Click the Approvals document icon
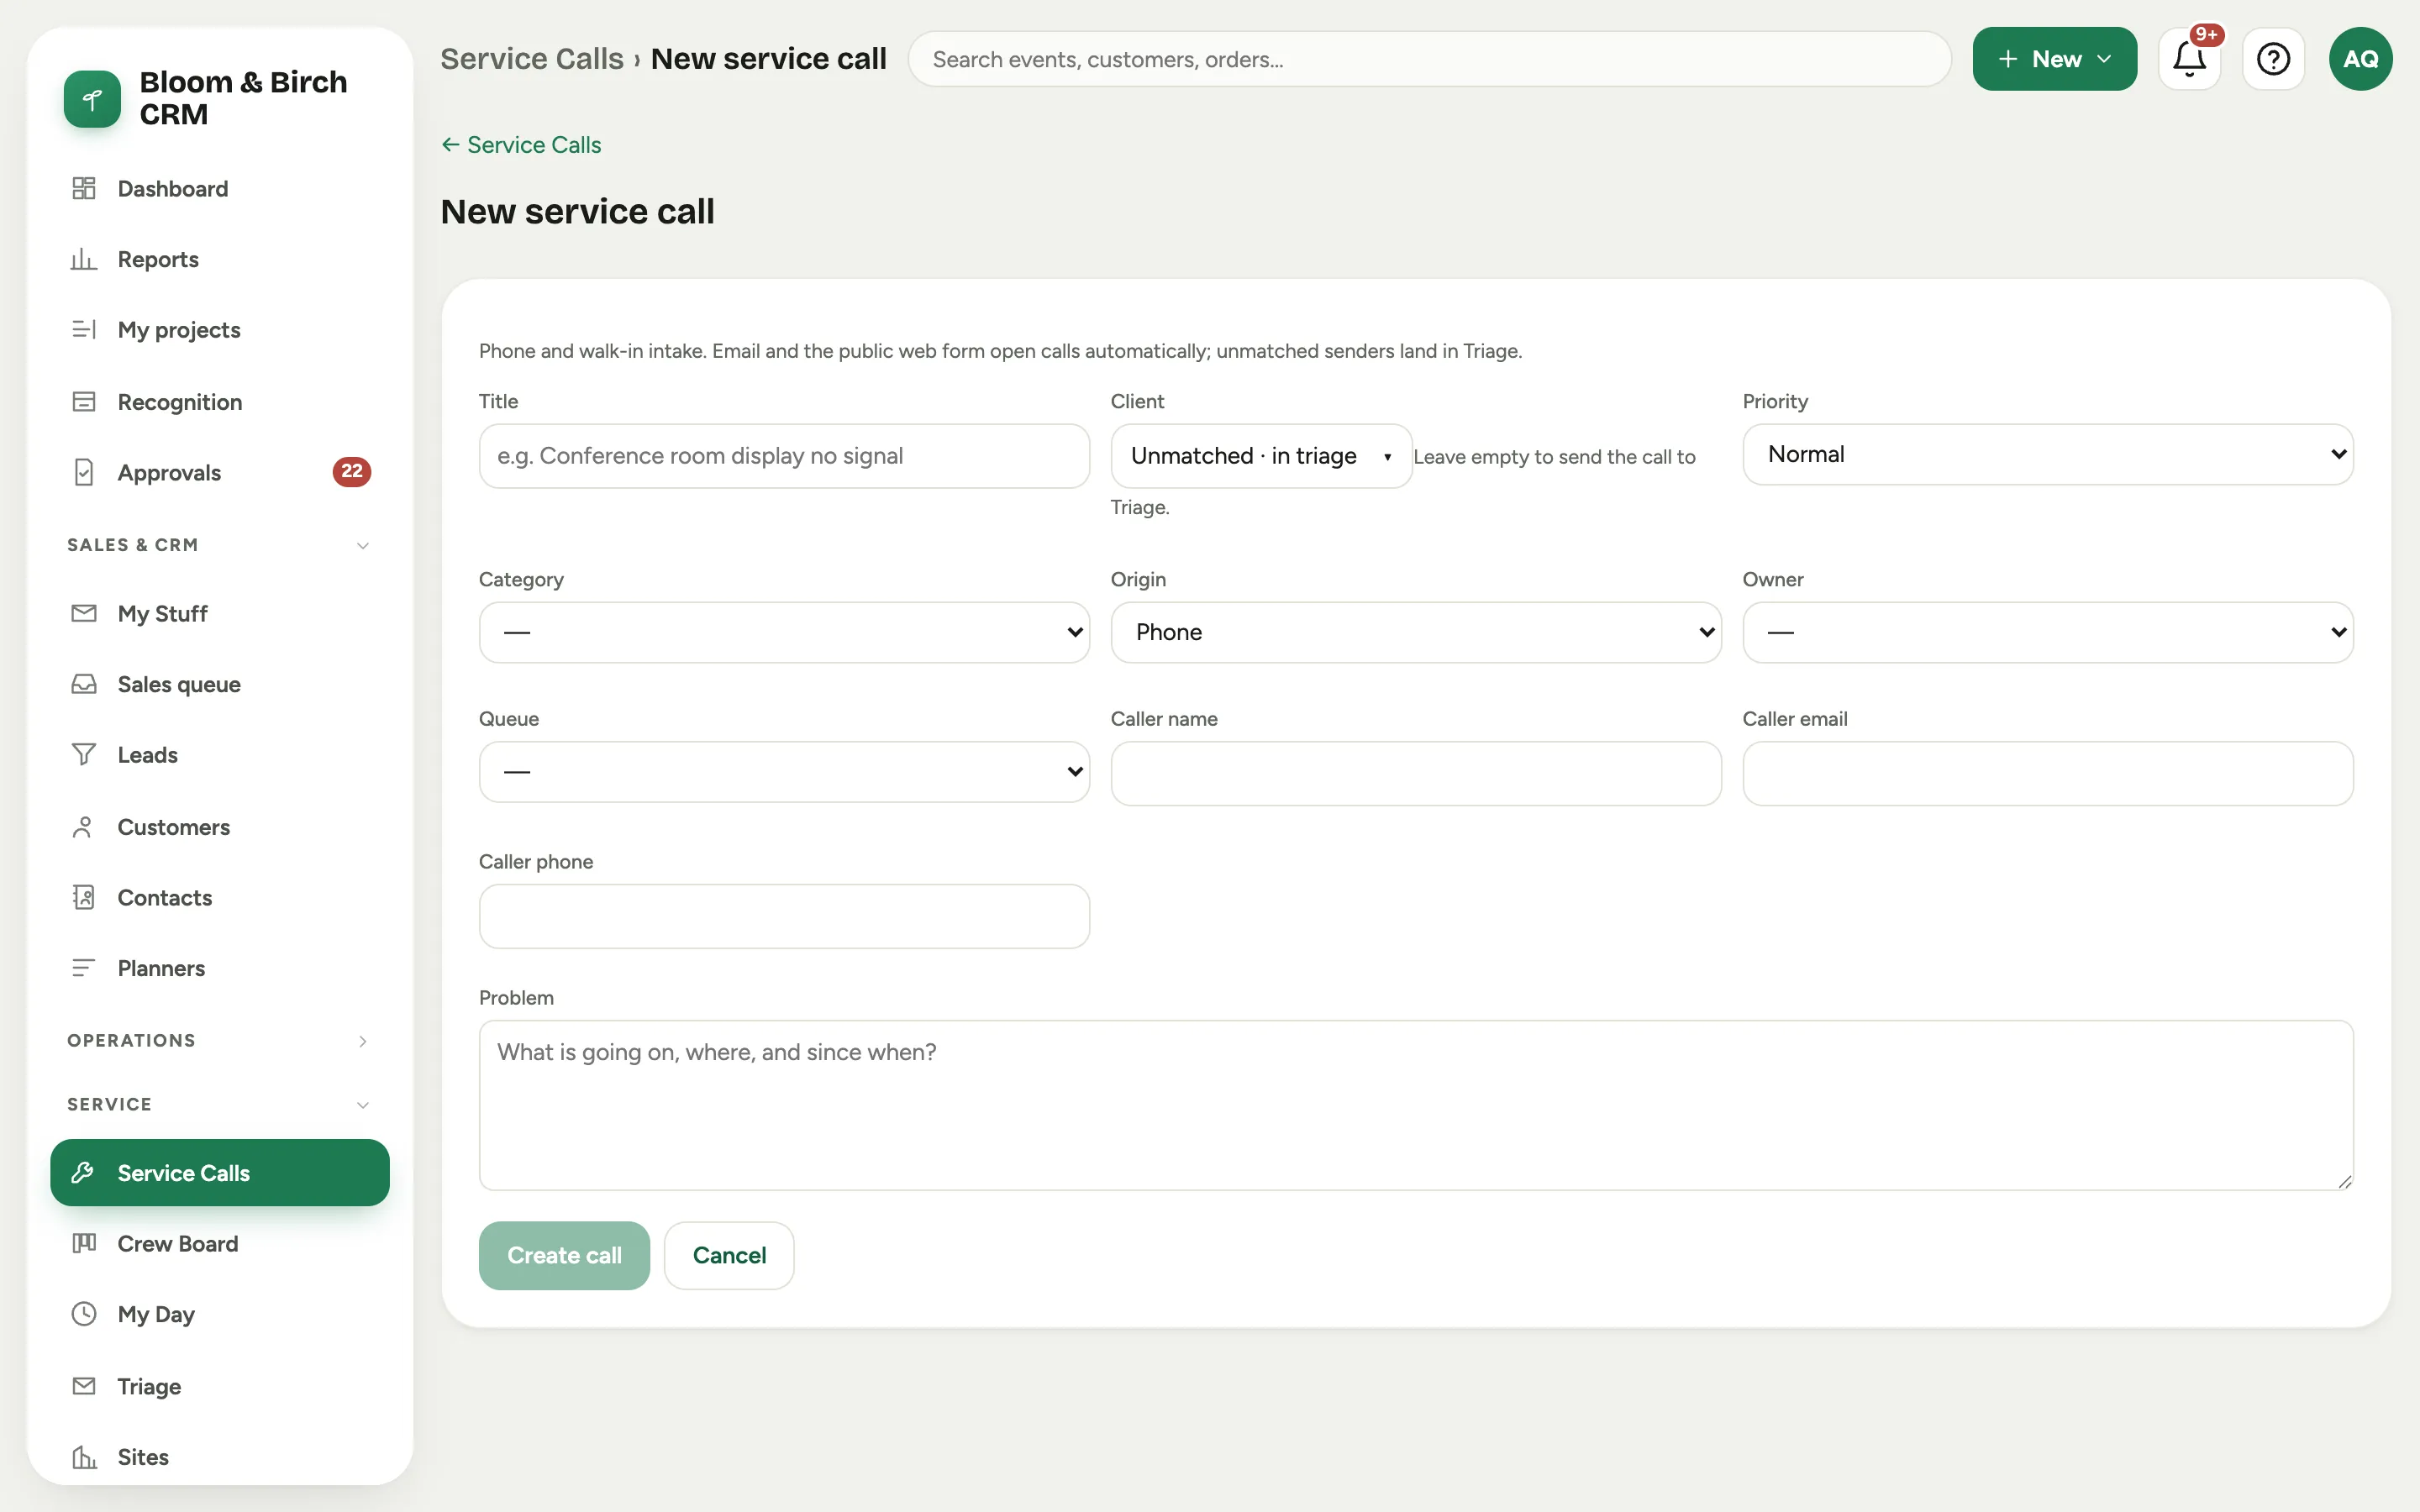This screenshot has height=1512, width=2420. click(84, 472)
